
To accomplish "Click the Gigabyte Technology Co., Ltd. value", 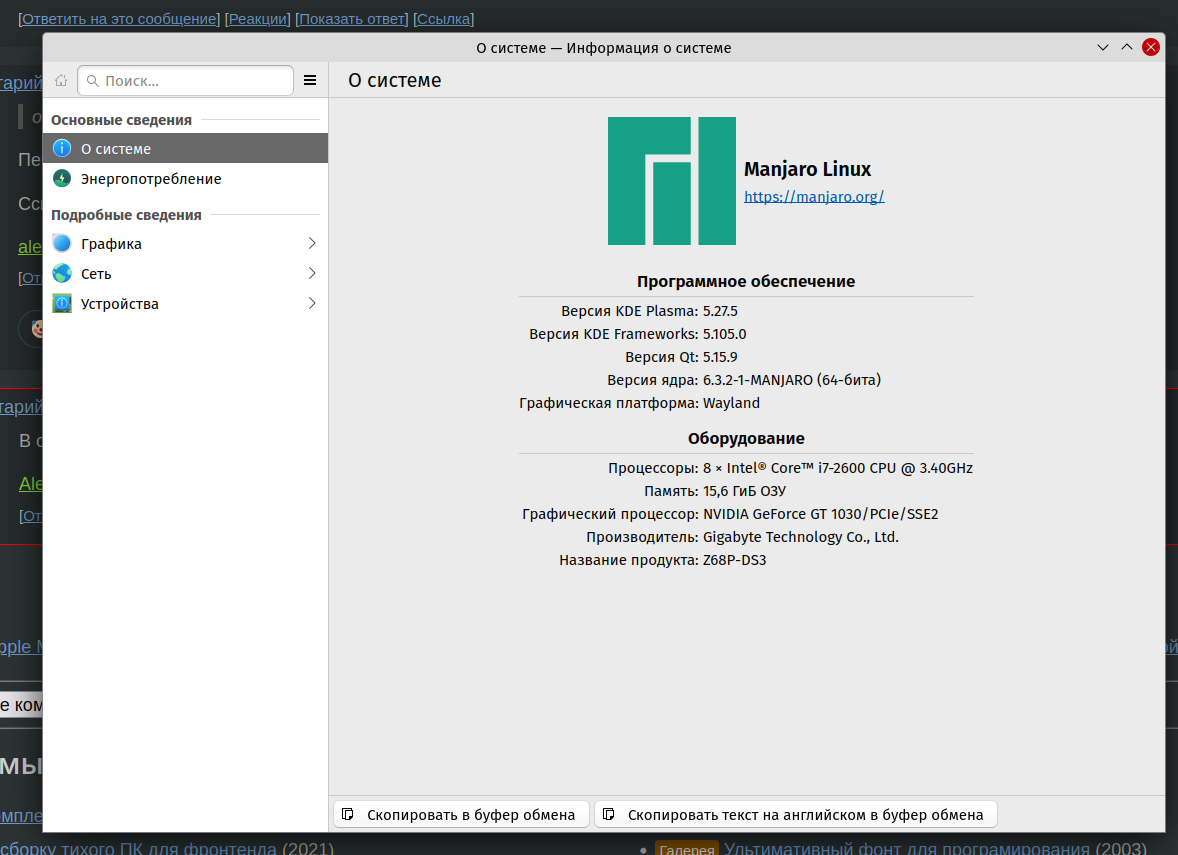I will pos(800,537).
